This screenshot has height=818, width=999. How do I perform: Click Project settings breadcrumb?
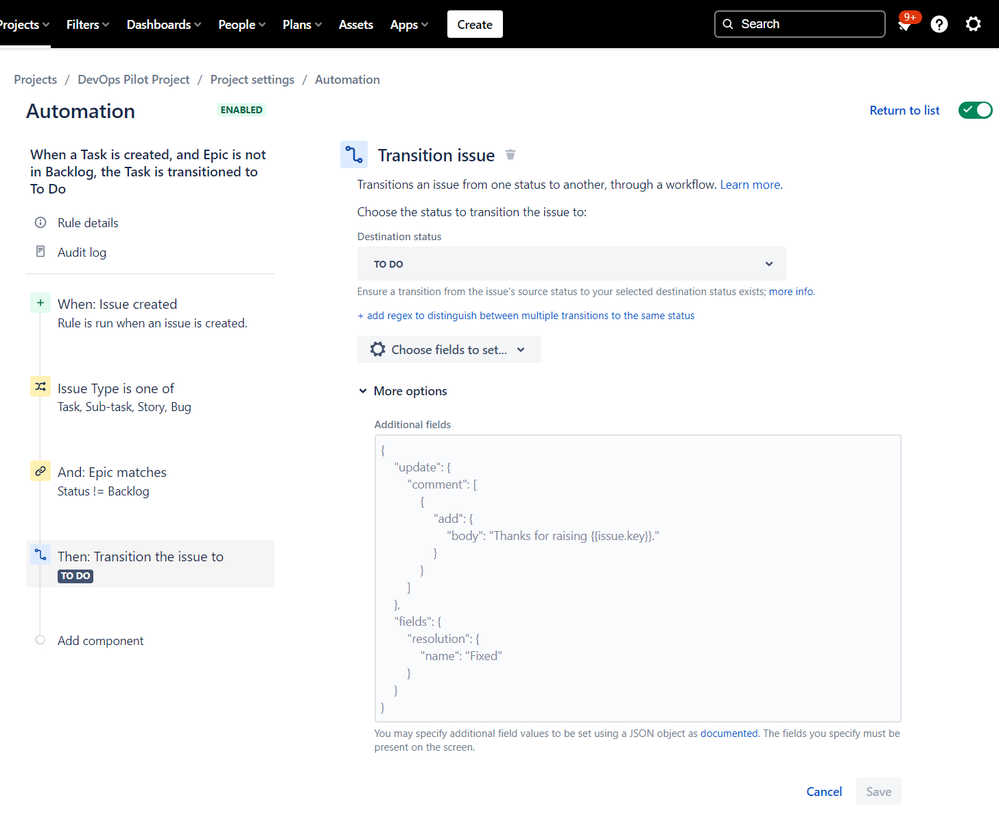[252, 80]
